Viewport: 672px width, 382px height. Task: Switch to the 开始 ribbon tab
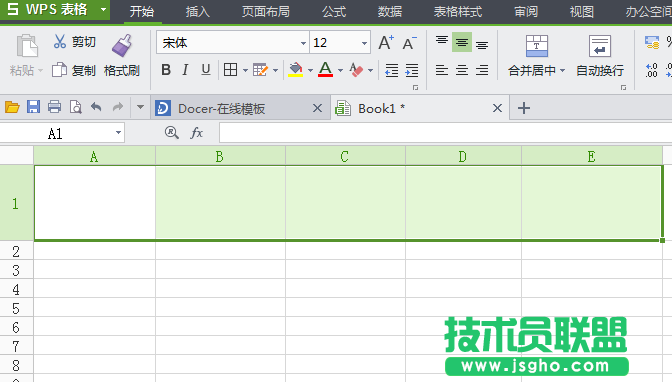142,12
